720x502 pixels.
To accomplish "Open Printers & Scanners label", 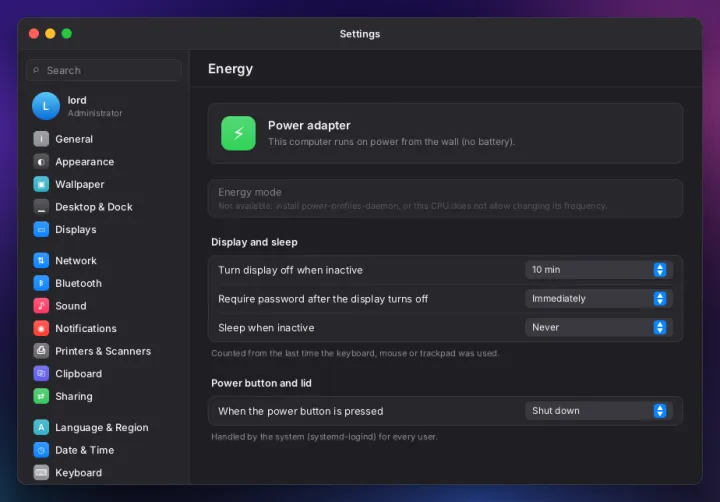I will [103, 351].
